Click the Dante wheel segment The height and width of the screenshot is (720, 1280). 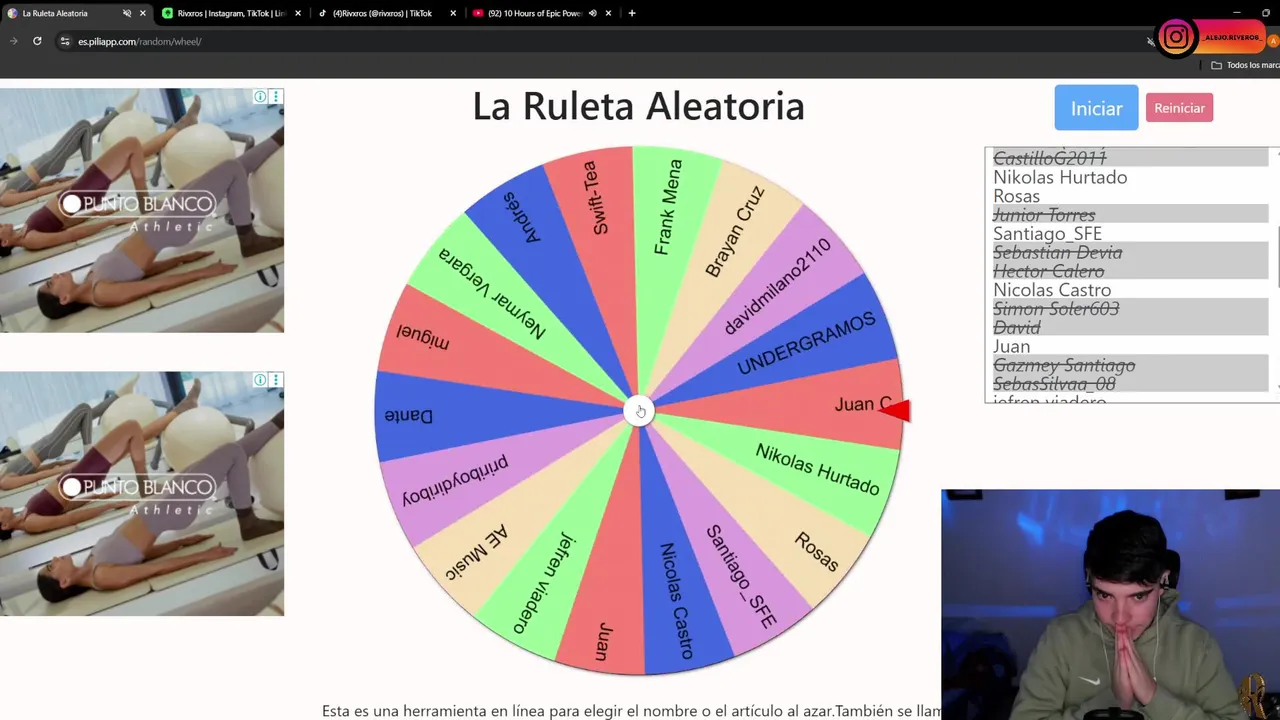coord(409,415)
